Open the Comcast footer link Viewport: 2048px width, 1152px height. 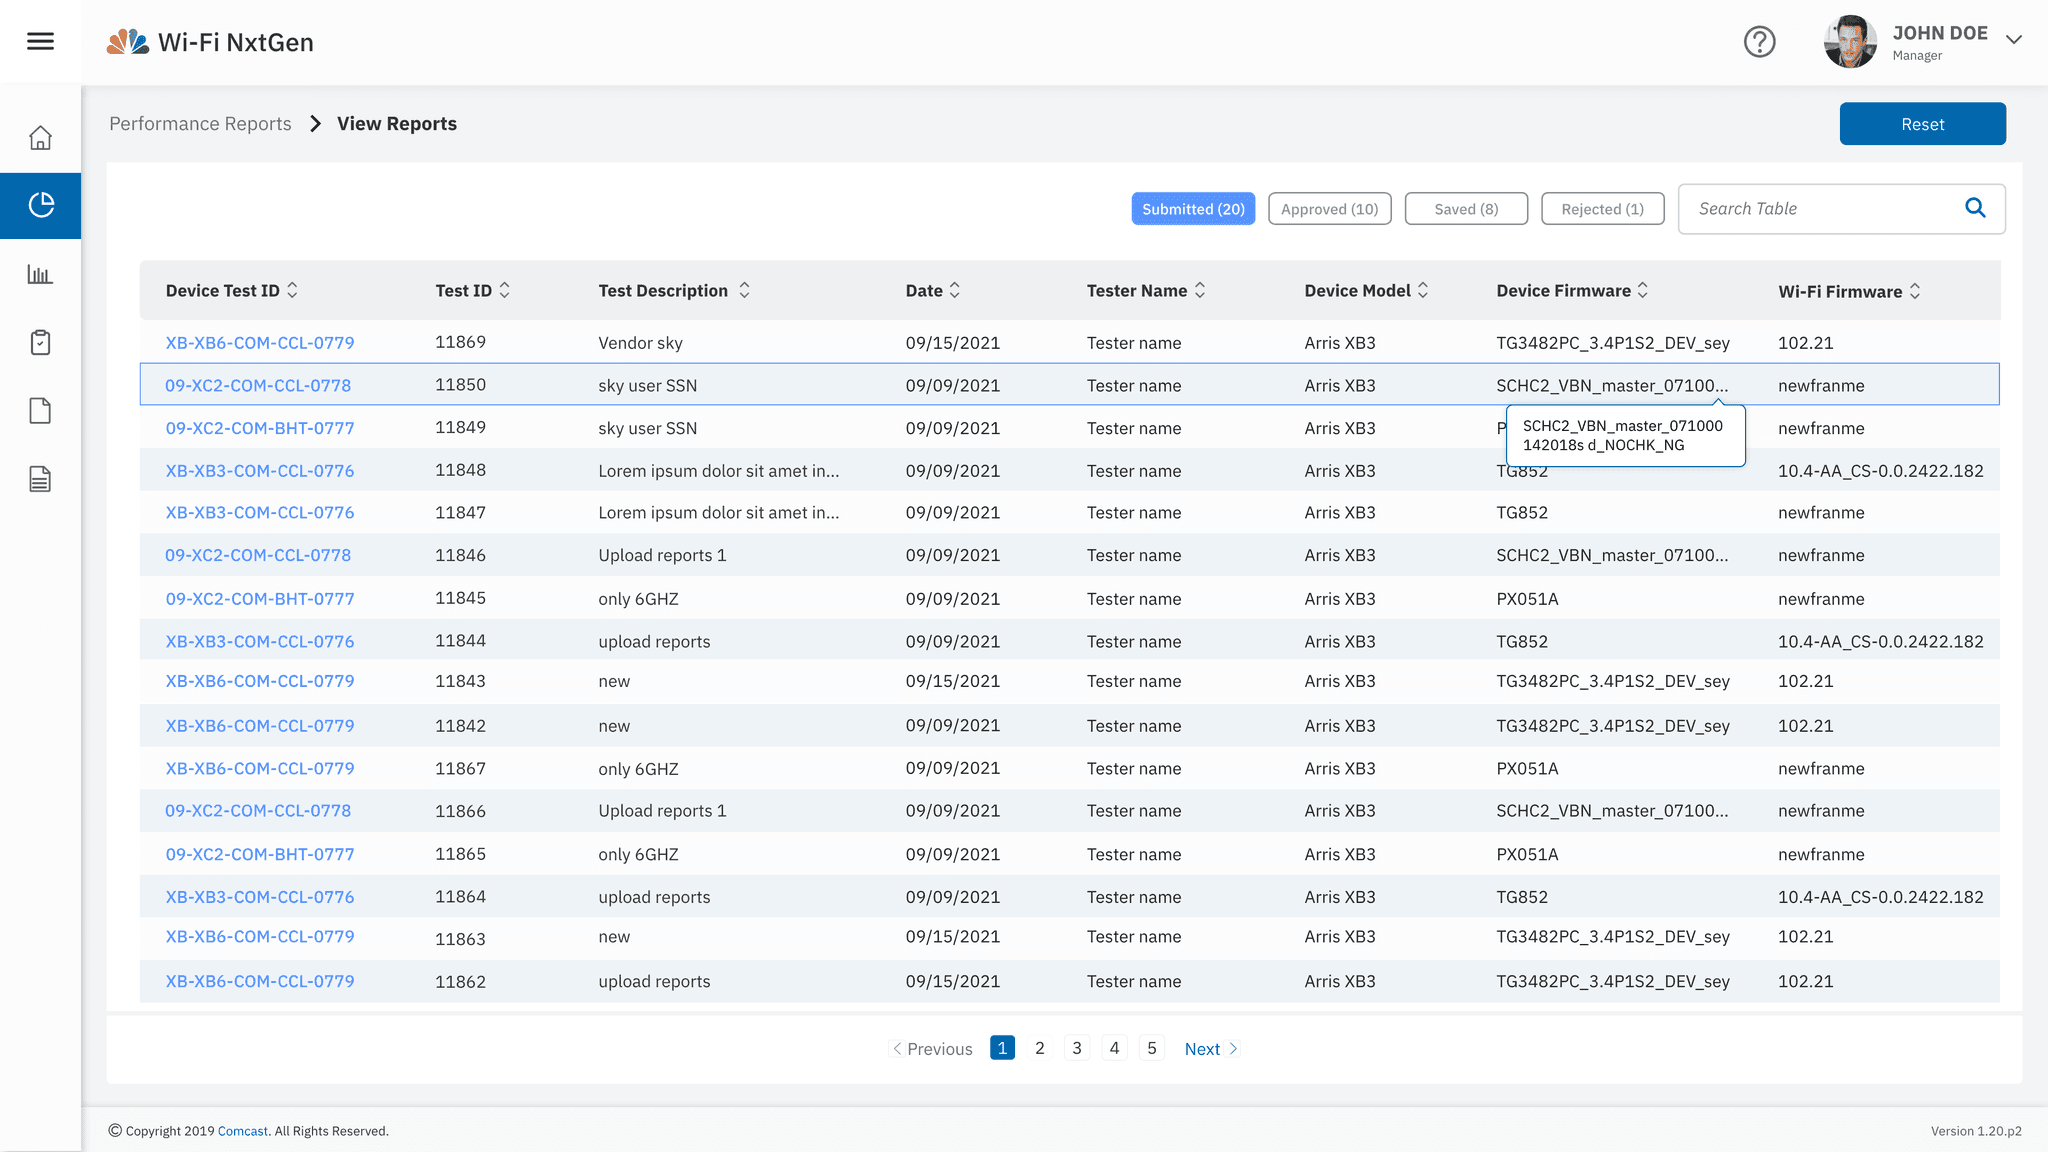(242, 1131)
